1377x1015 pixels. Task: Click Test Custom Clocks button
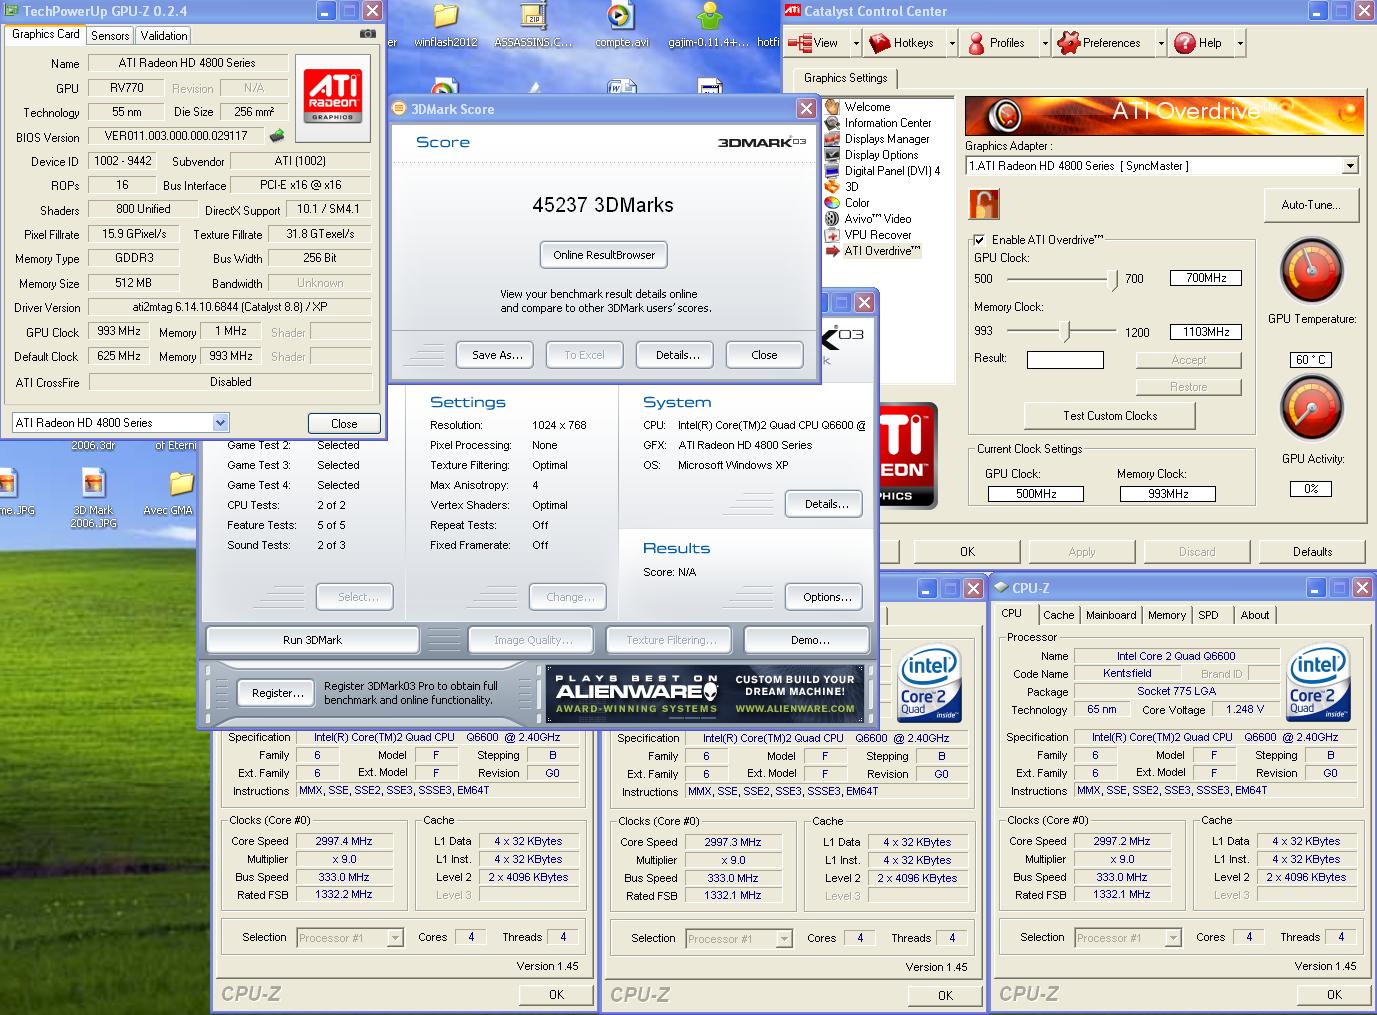[1110, 416]
